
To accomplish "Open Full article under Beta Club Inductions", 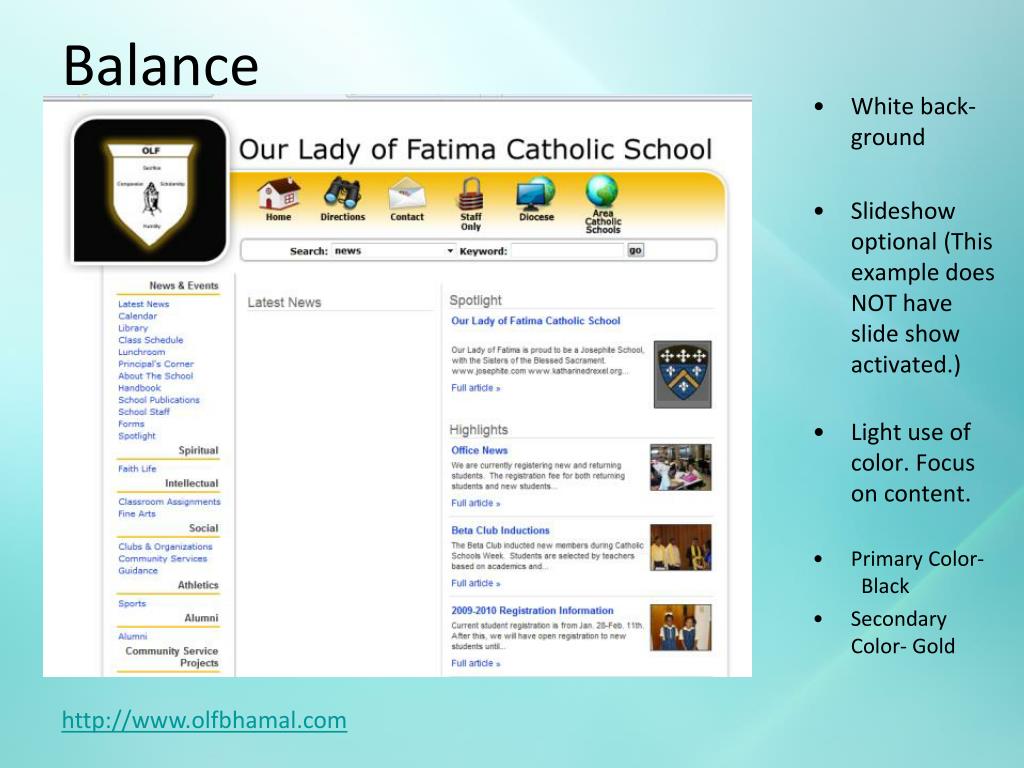I will click(475, 583).
